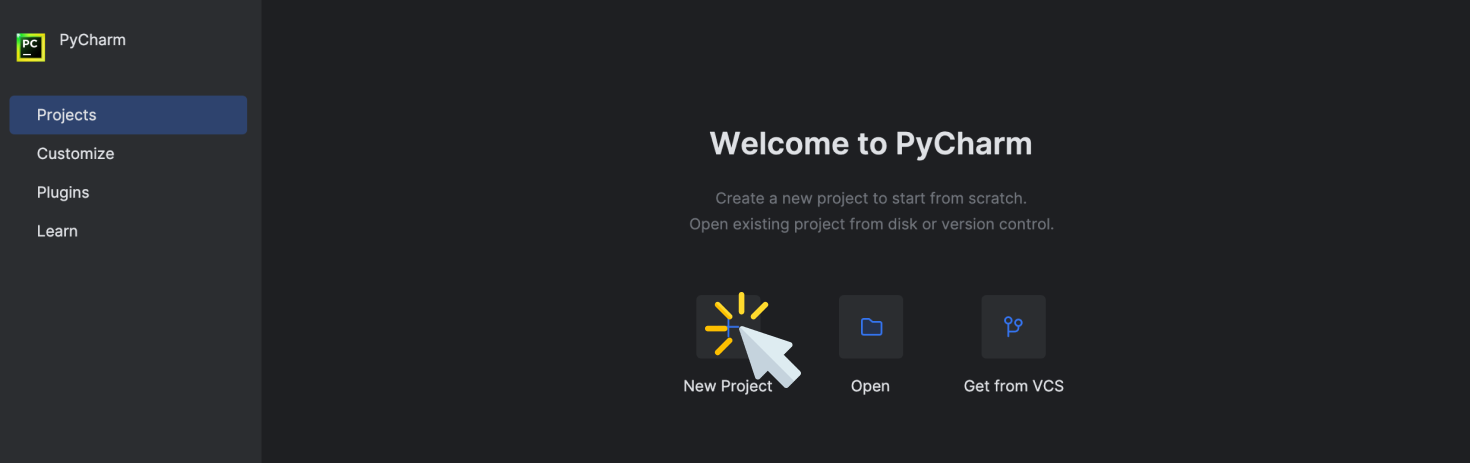Click the New Project plus icon
This screenshot has width=1470, height=463.
(728, 327)
